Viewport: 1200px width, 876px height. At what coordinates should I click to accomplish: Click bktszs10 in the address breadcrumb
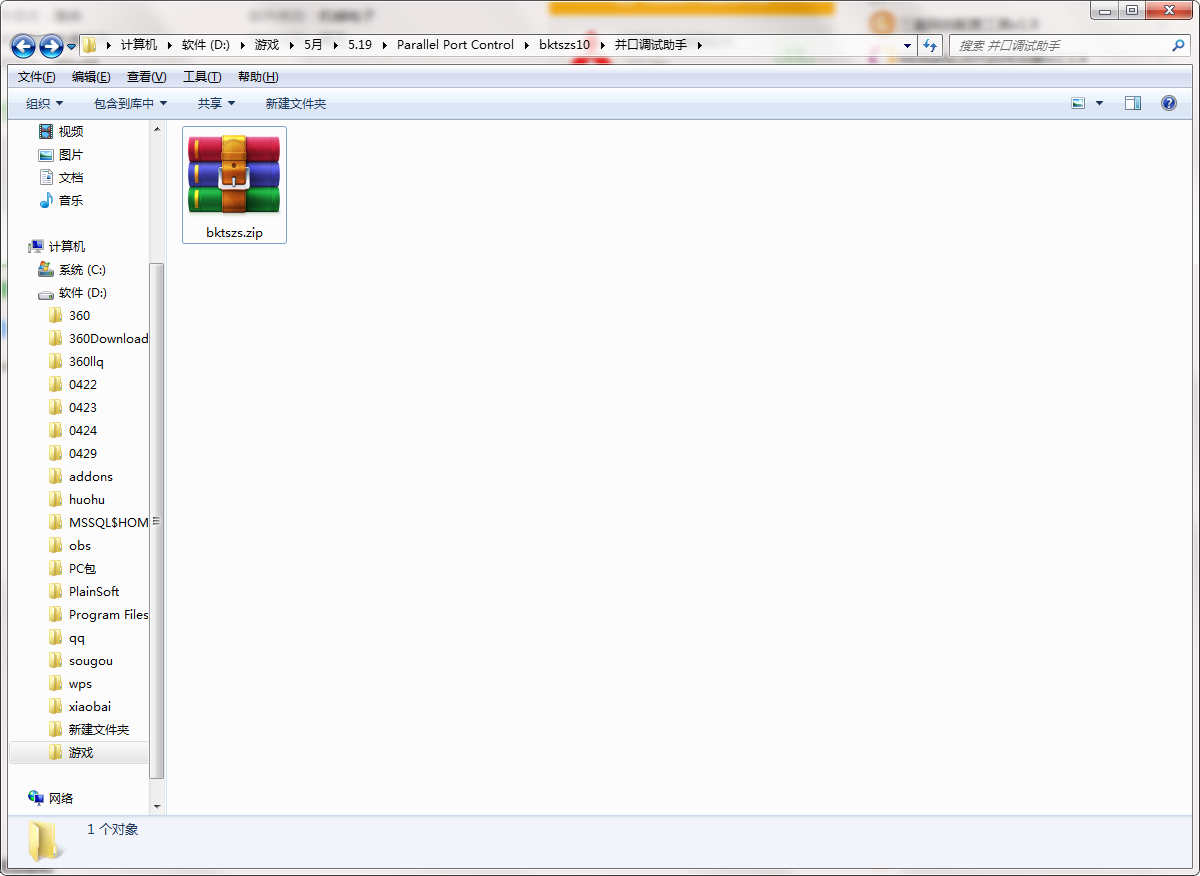tap(565, 45)
